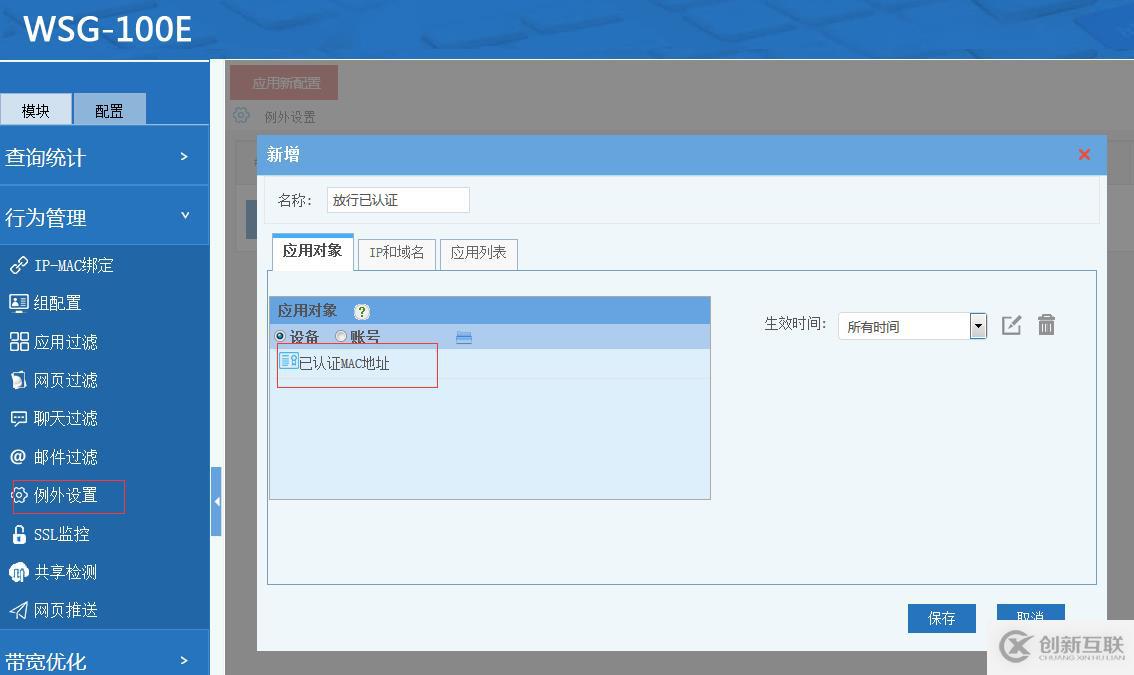
Task: Switch to the 应用对象 tab
Action: [312, 252]
